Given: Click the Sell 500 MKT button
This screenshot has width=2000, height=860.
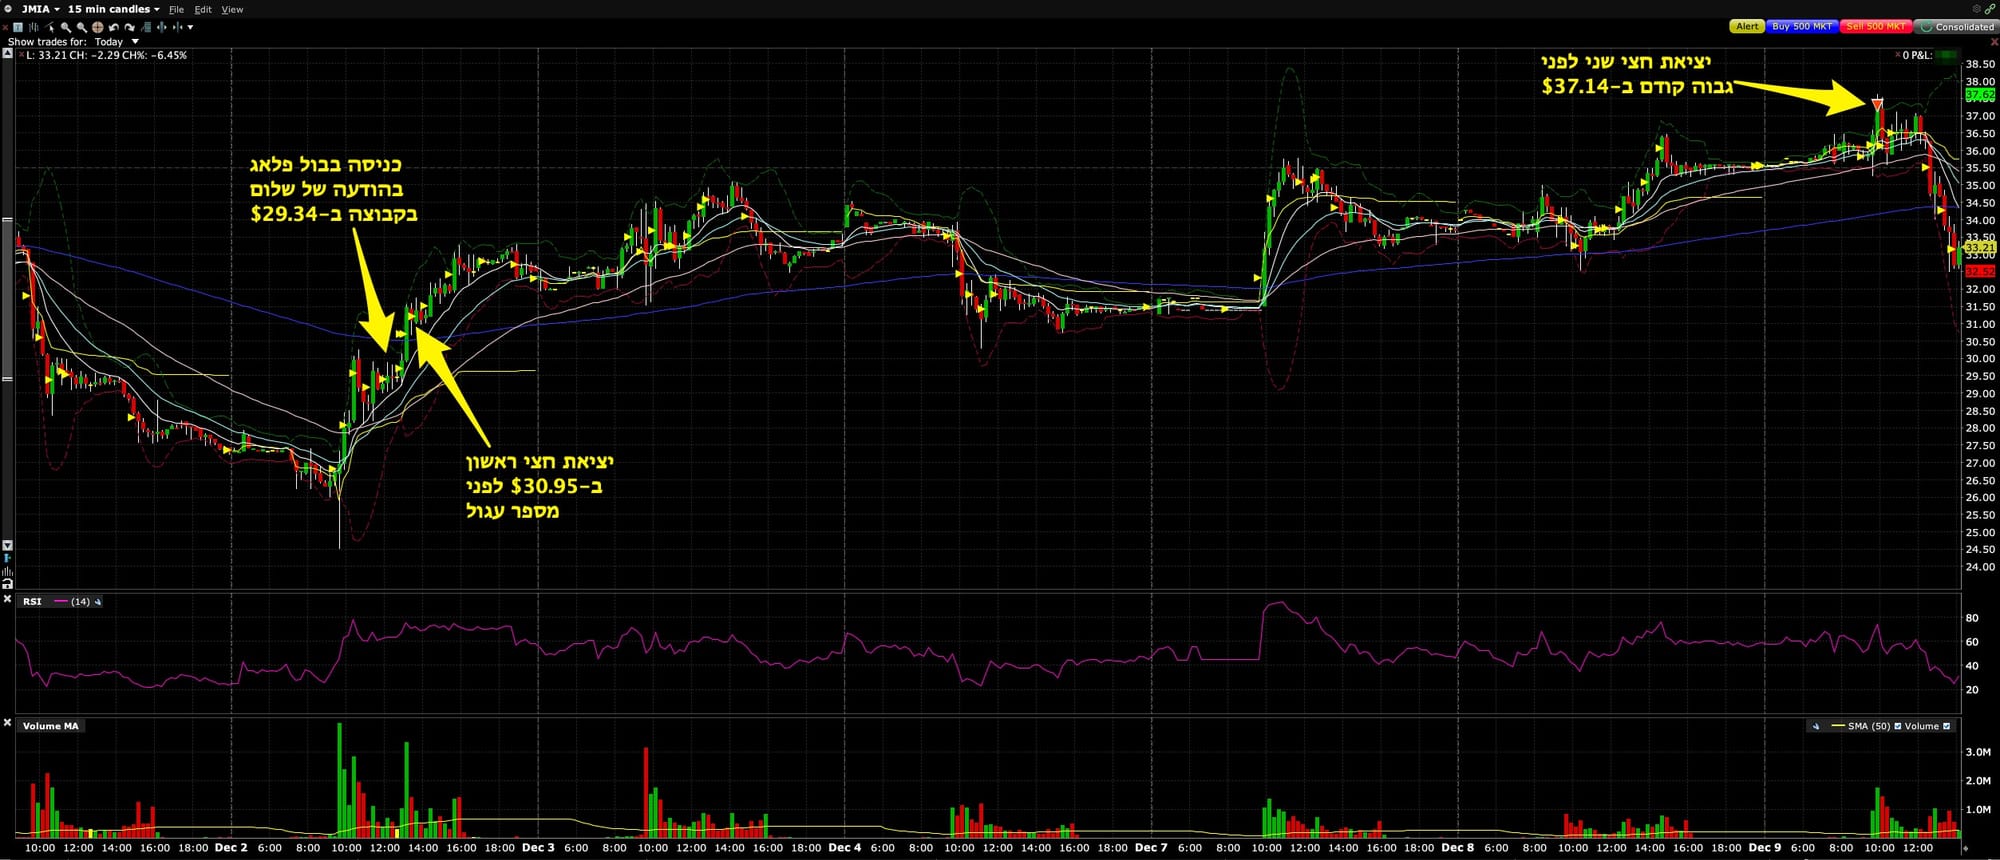Looking at the screenshot, I should tap(1875, 27).
